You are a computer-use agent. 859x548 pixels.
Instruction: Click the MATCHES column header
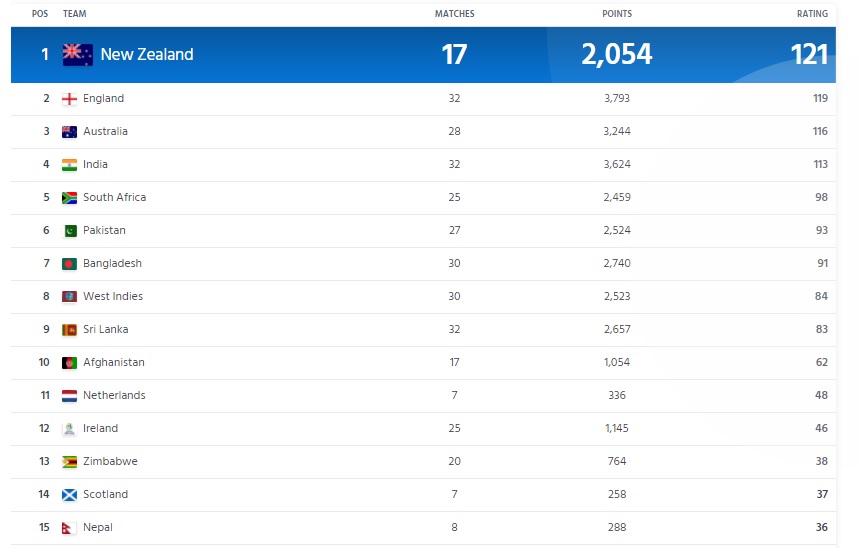click(x=455, y=14)
